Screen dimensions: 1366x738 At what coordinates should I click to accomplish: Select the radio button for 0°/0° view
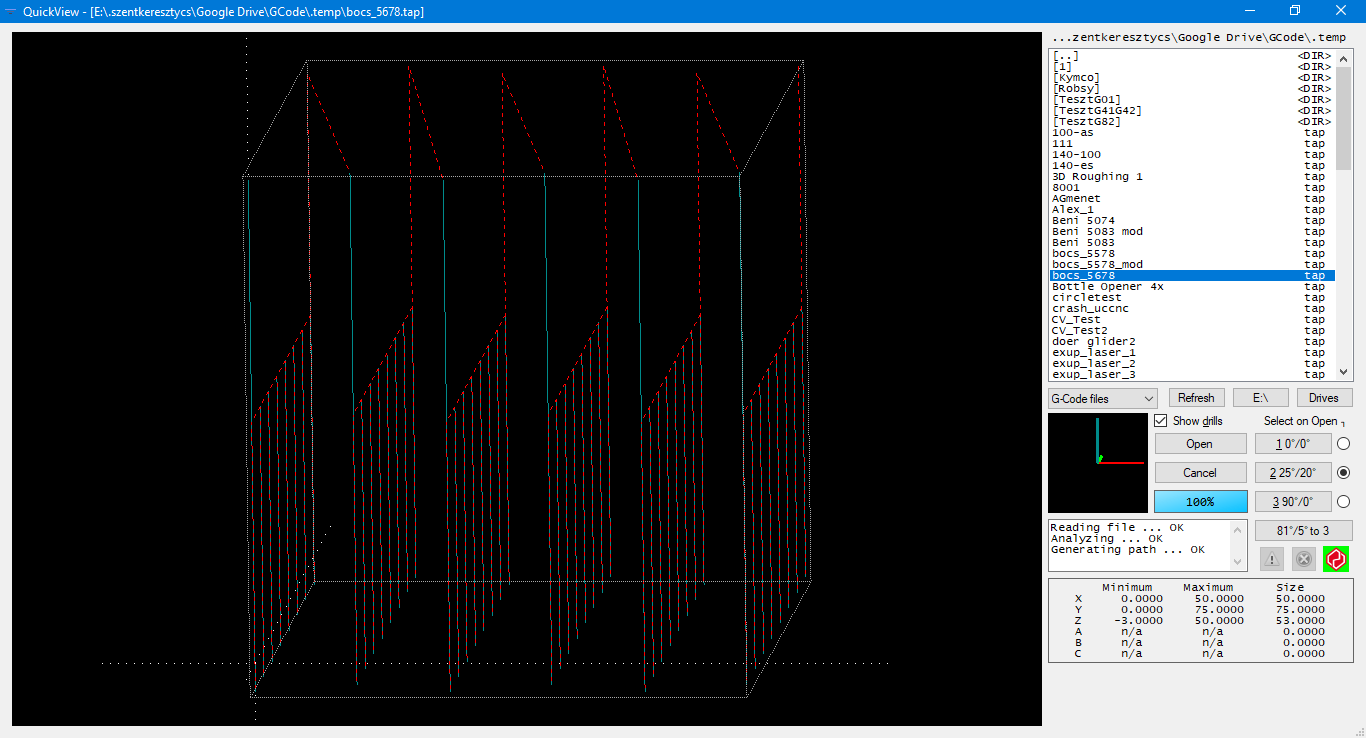(x=1343, y=444)
